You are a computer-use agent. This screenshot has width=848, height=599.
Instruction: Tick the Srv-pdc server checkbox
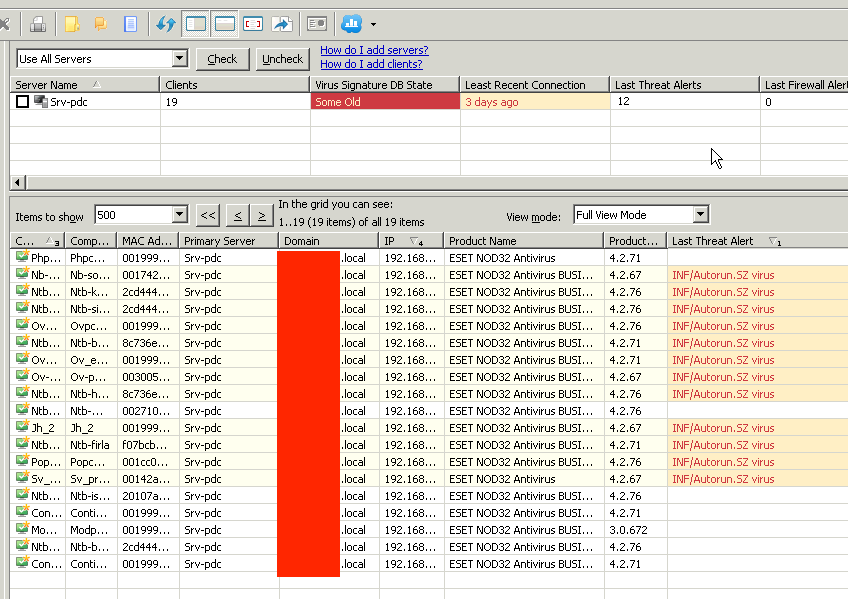(x=22, y=102)
